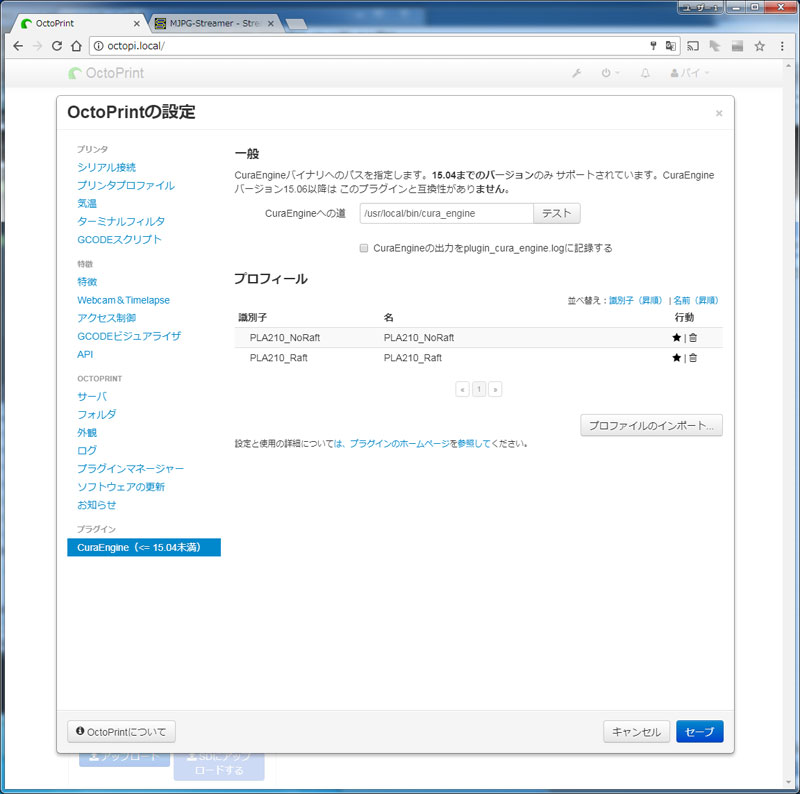Viewport: 800px width, 794px height.
Task: Focus the CuraEngine path input field
Action: (x=446, y=213)
